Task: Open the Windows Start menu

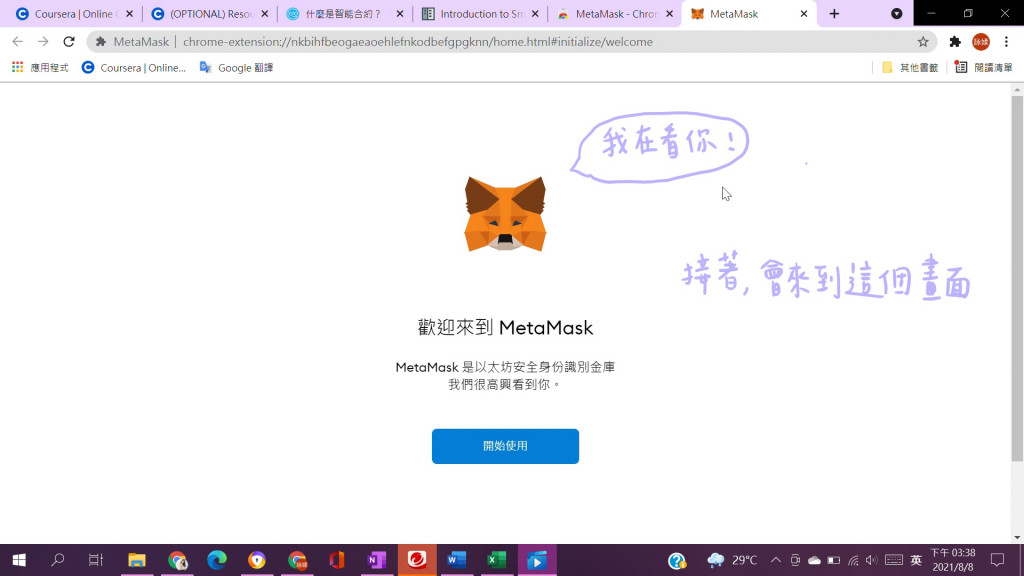Action: [19, 560]
